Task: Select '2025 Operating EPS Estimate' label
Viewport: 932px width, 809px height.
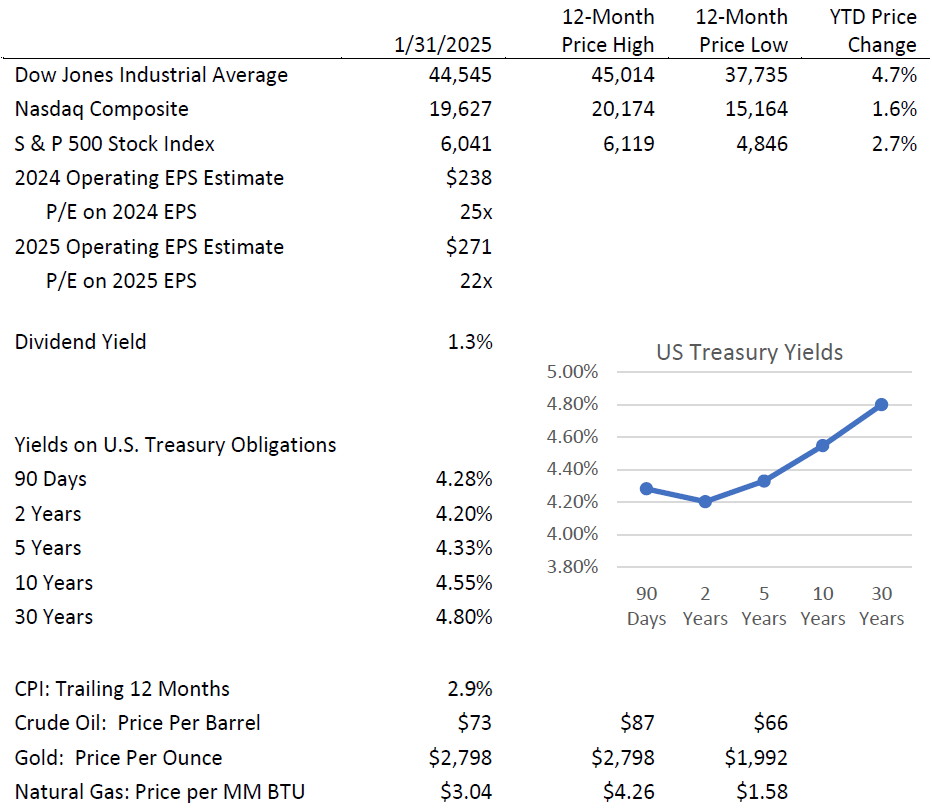Action: pos(149,247)
